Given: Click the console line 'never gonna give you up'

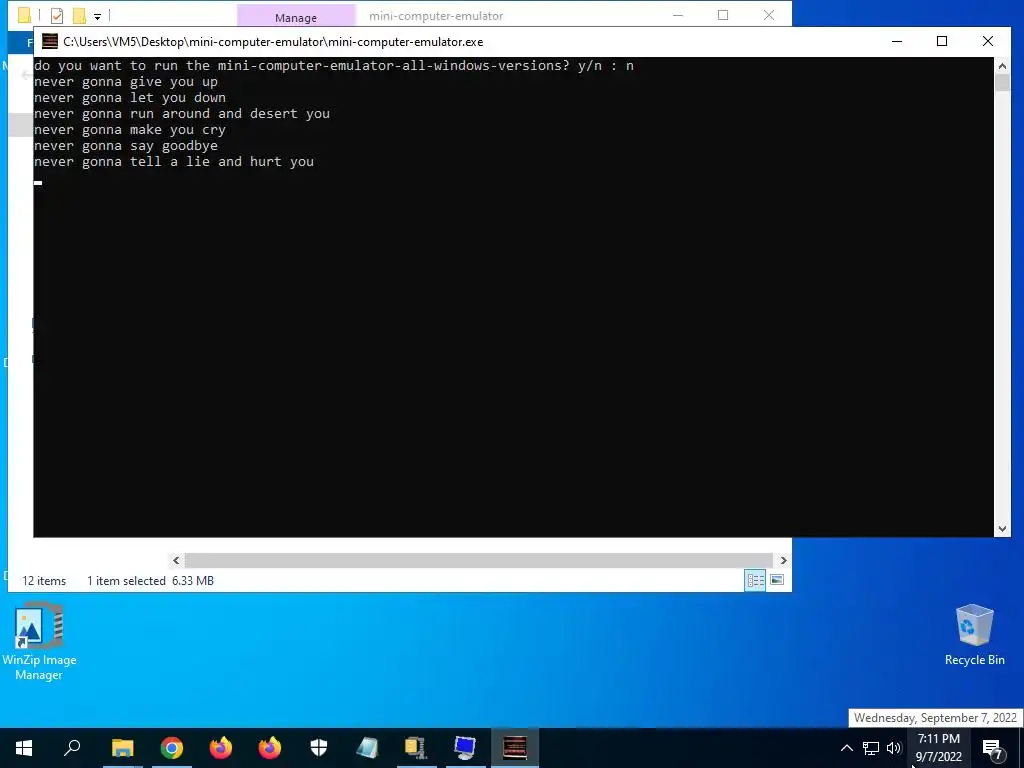Looking at the screenshot, I should coord(126,82).
